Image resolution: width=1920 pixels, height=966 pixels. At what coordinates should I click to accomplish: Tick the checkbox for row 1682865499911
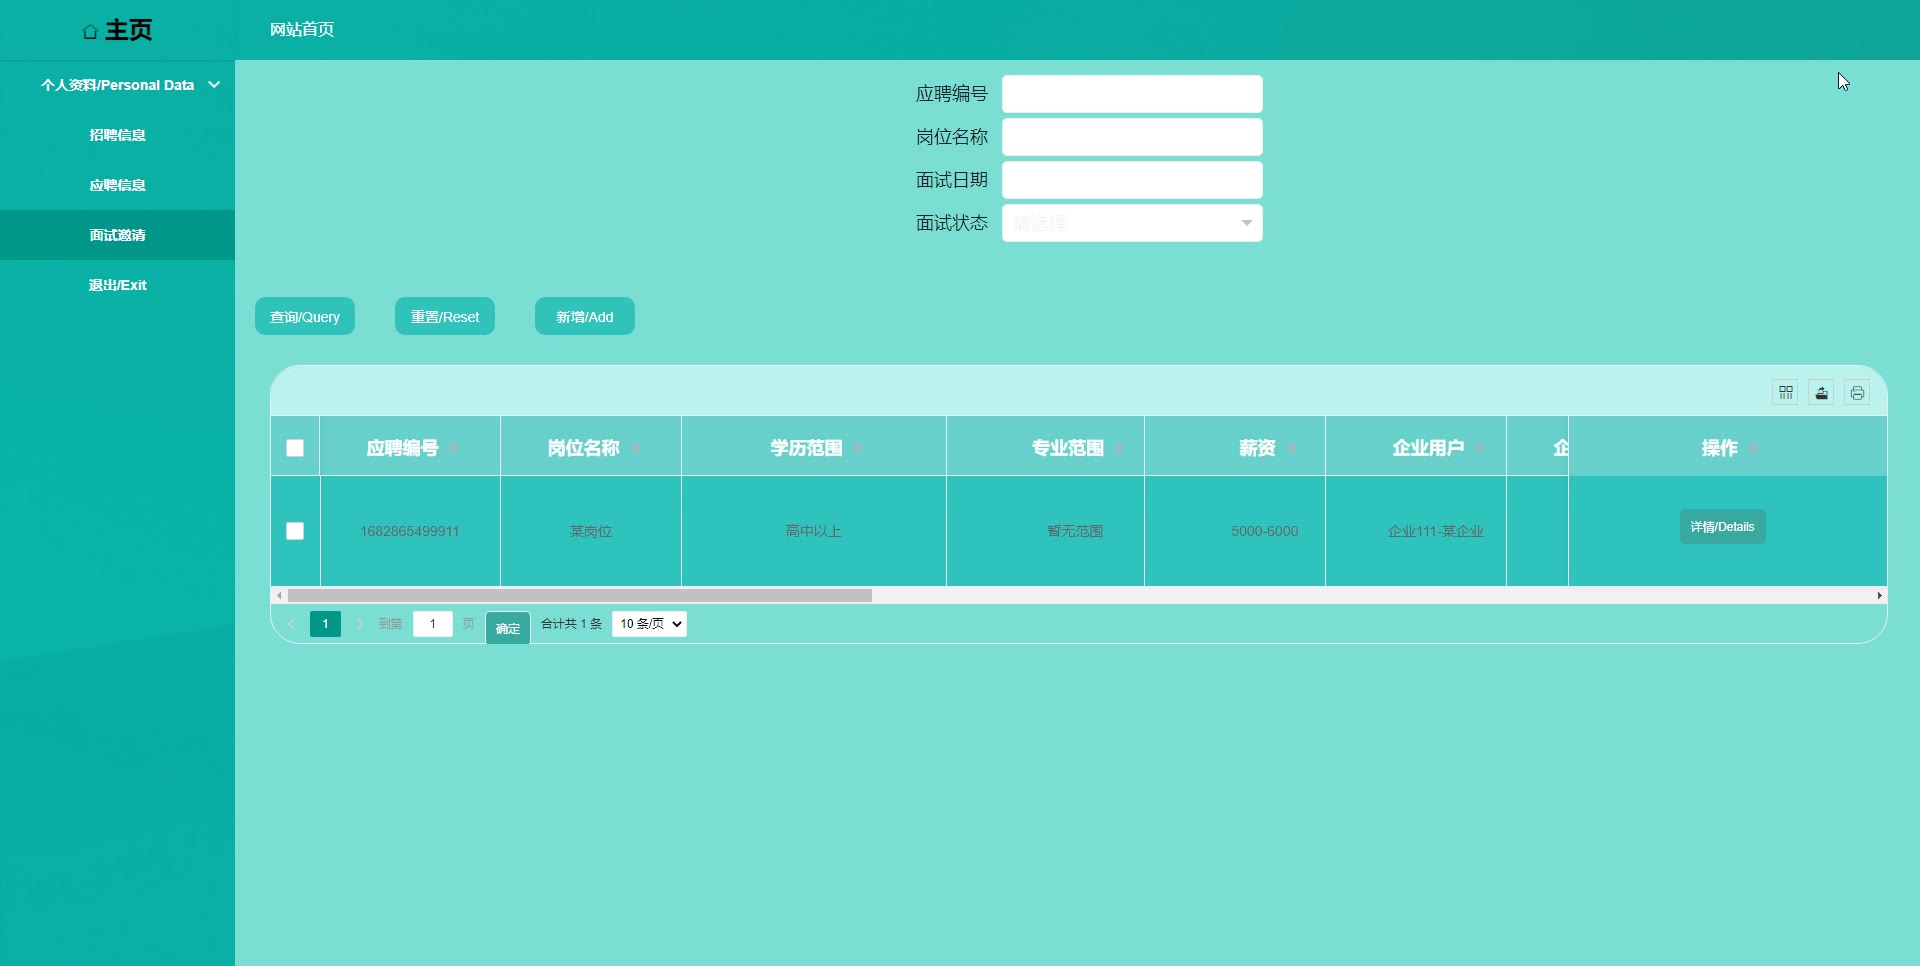[x=295, y=531]
